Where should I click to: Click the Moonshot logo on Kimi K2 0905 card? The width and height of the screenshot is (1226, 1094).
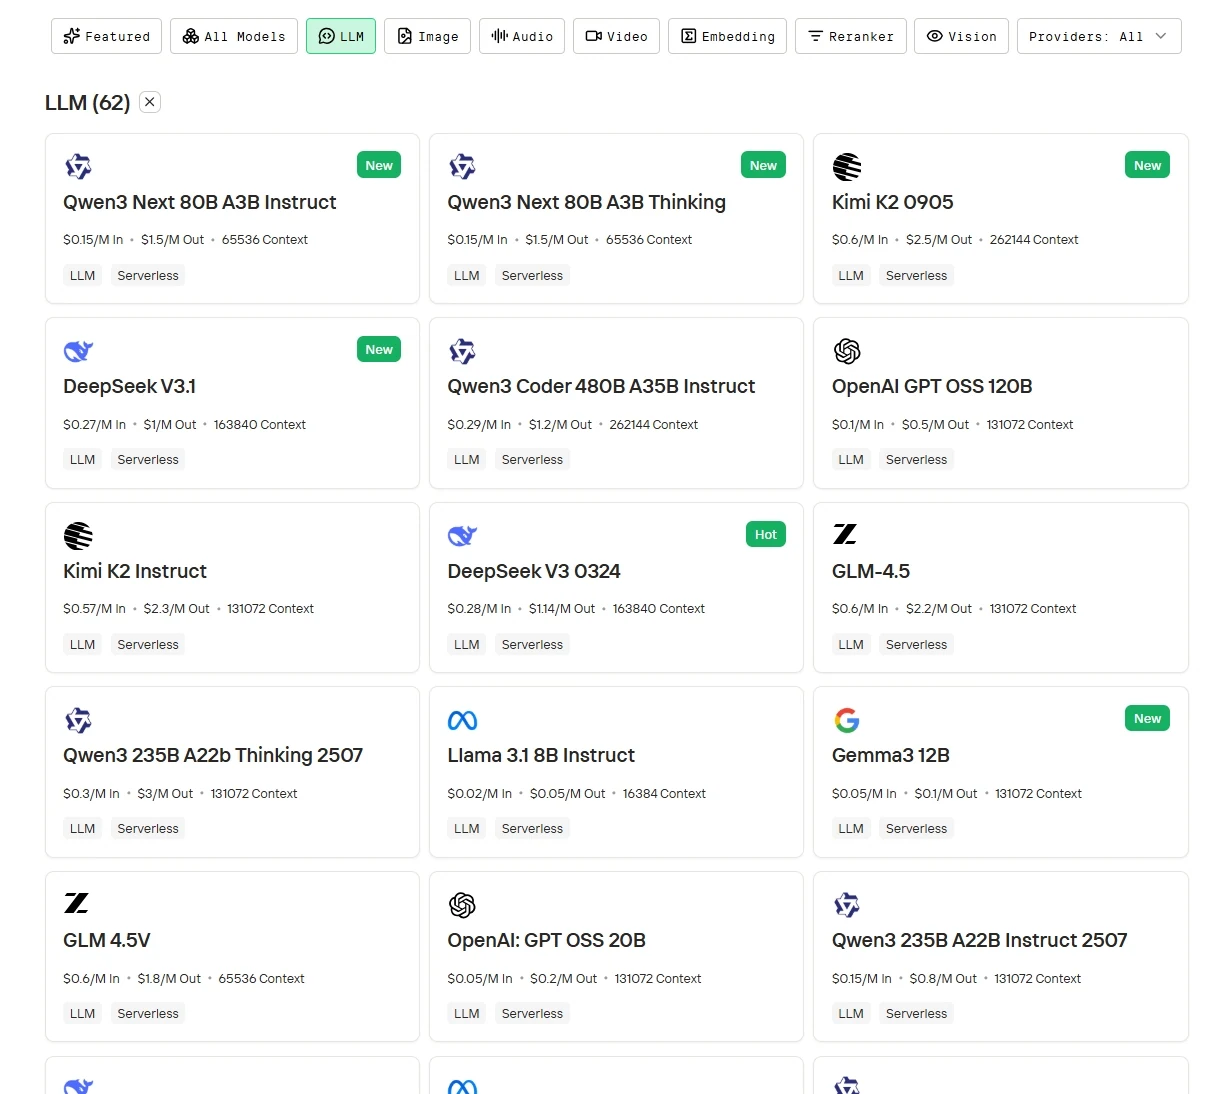[847, 166]
